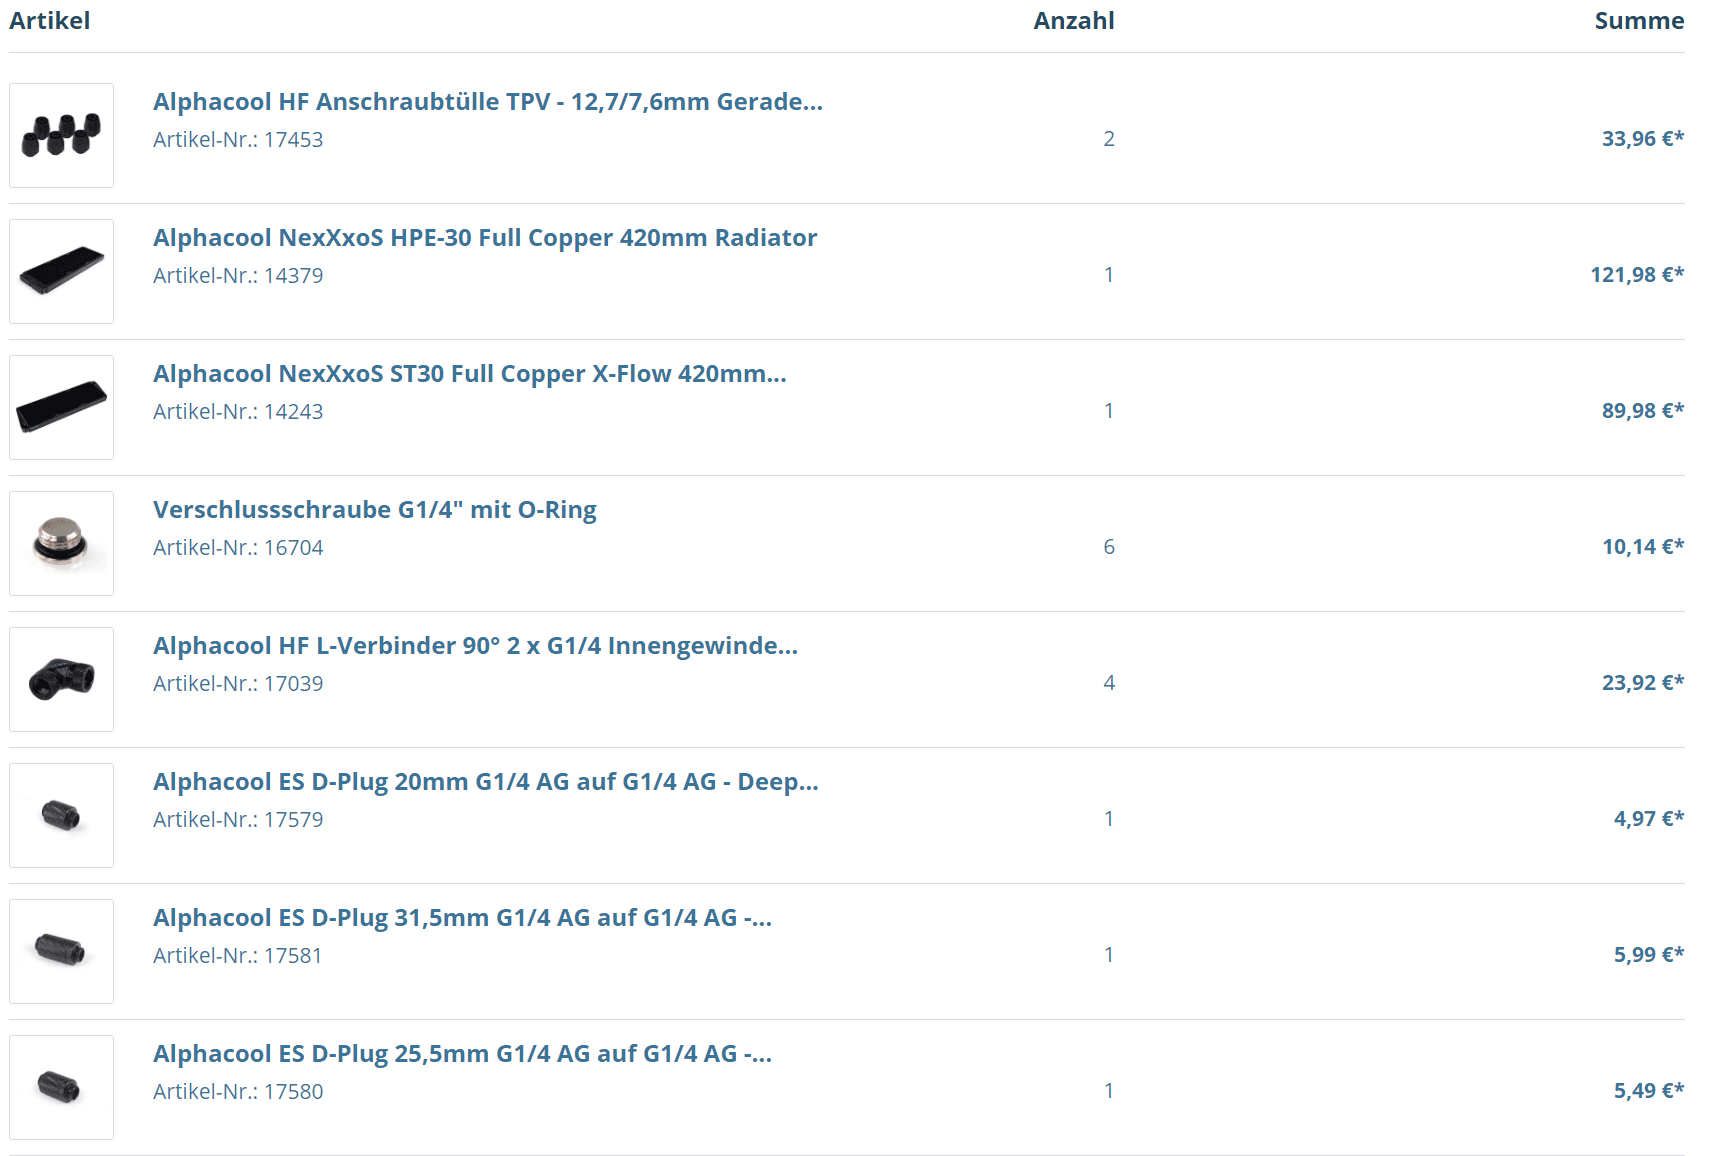Click the ST30 X-Flow radiator thumbnail
Viewport: 1714px width, 1156px height.
pyautogui.click(x=61, y=407)
